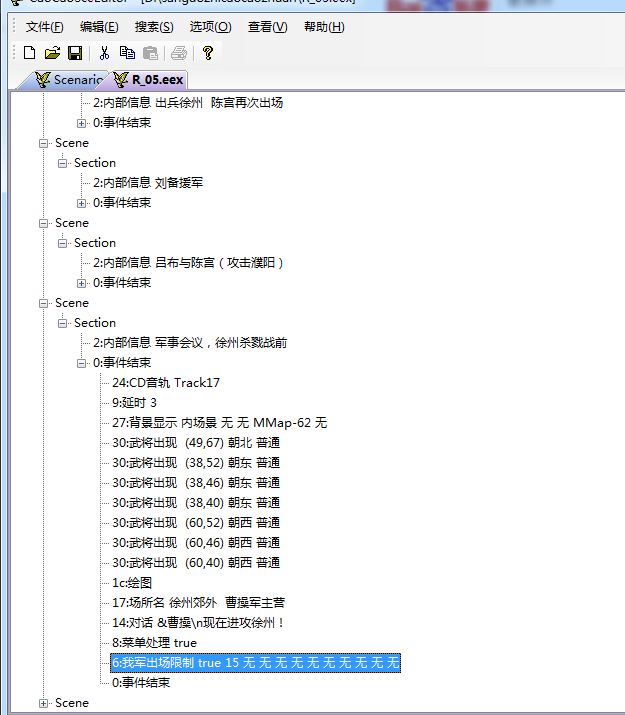Select 2:内部信息 军事会议，徐州杀戮战前 row
The width and height of the screenshot is (625, 715).
click(x=190, y=343)
